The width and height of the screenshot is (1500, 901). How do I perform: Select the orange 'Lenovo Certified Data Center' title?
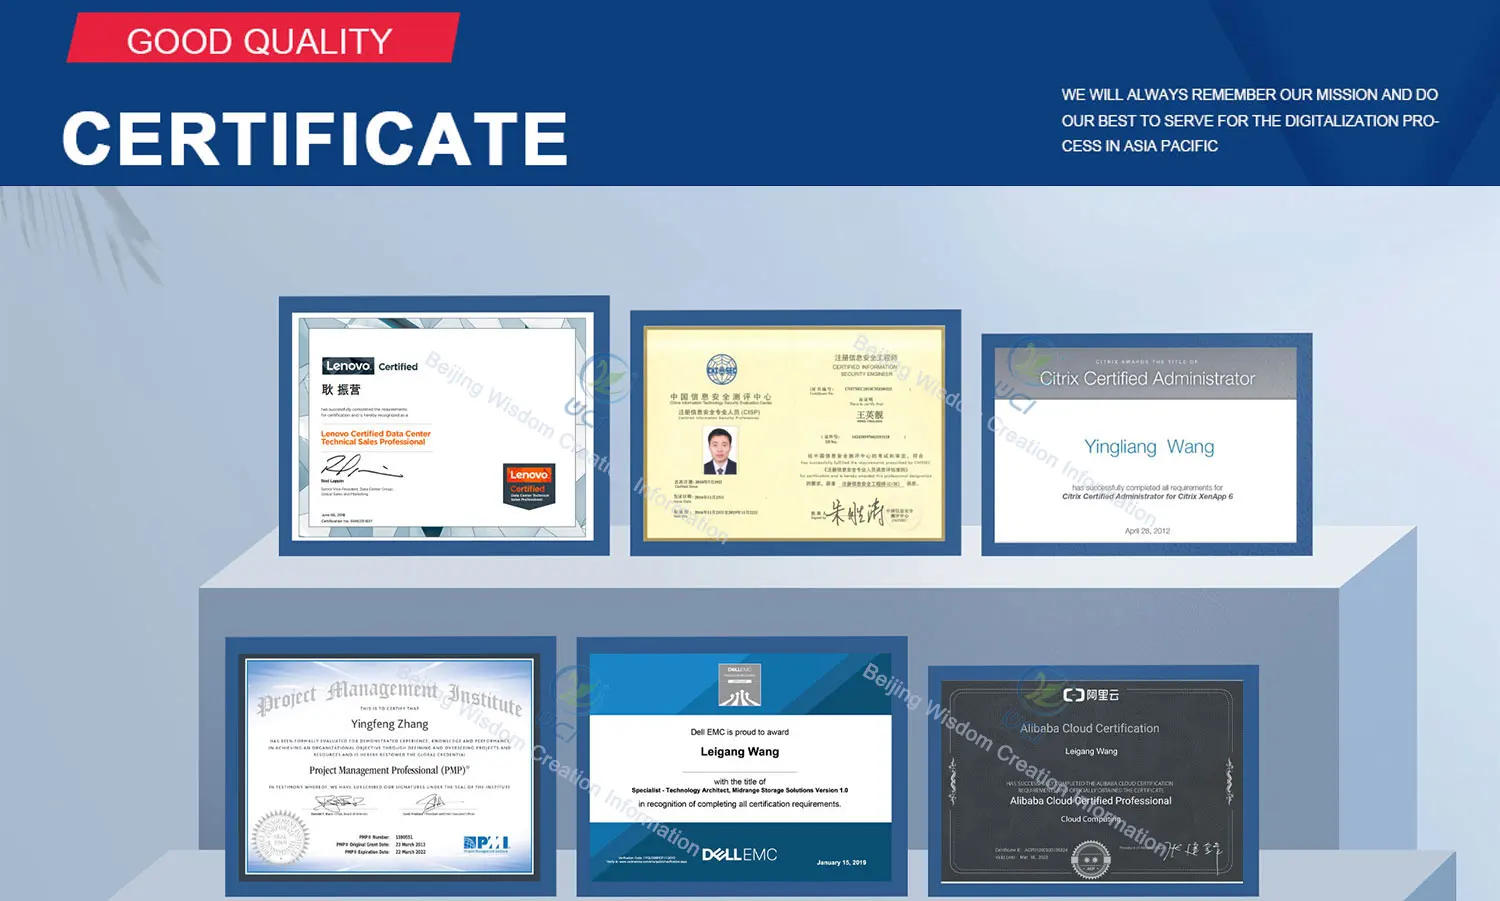(x=375, y=437)
